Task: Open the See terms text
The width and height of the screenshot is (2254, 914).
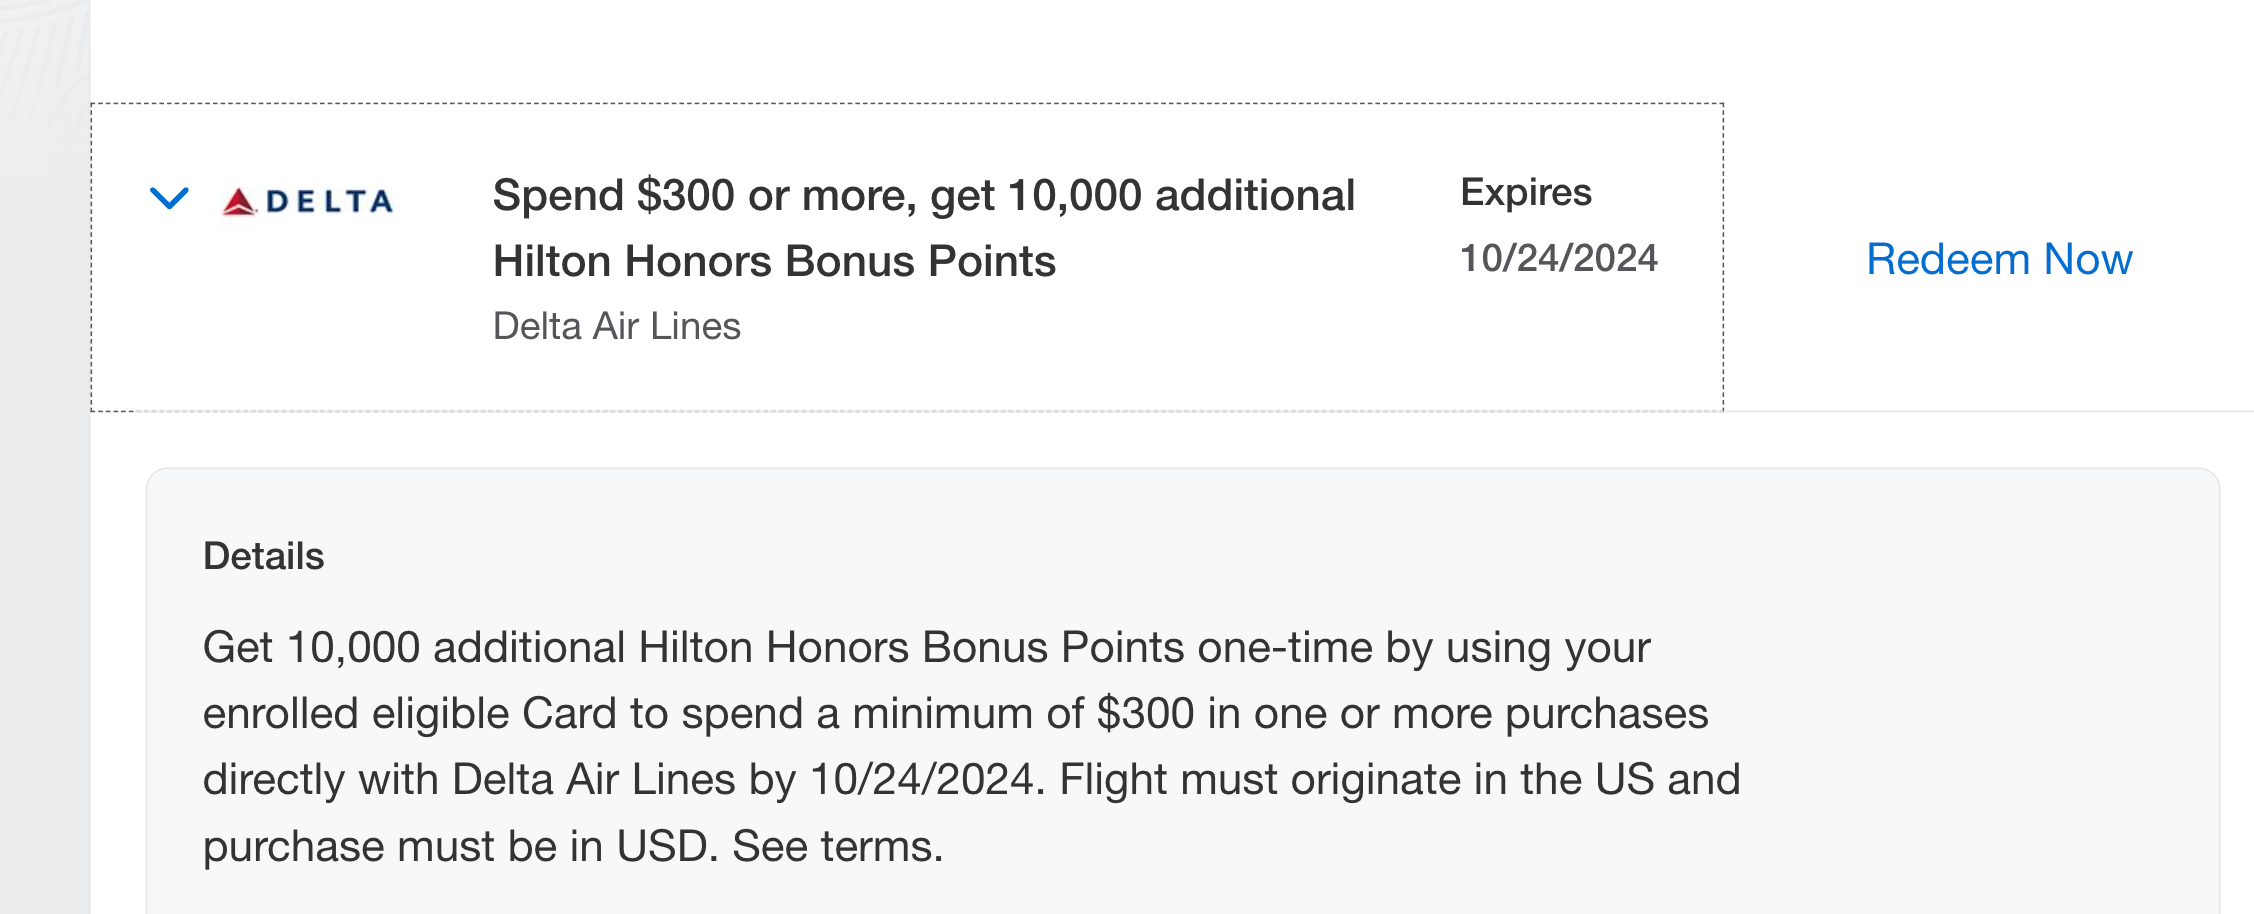Action: click(x=837, y=847)
